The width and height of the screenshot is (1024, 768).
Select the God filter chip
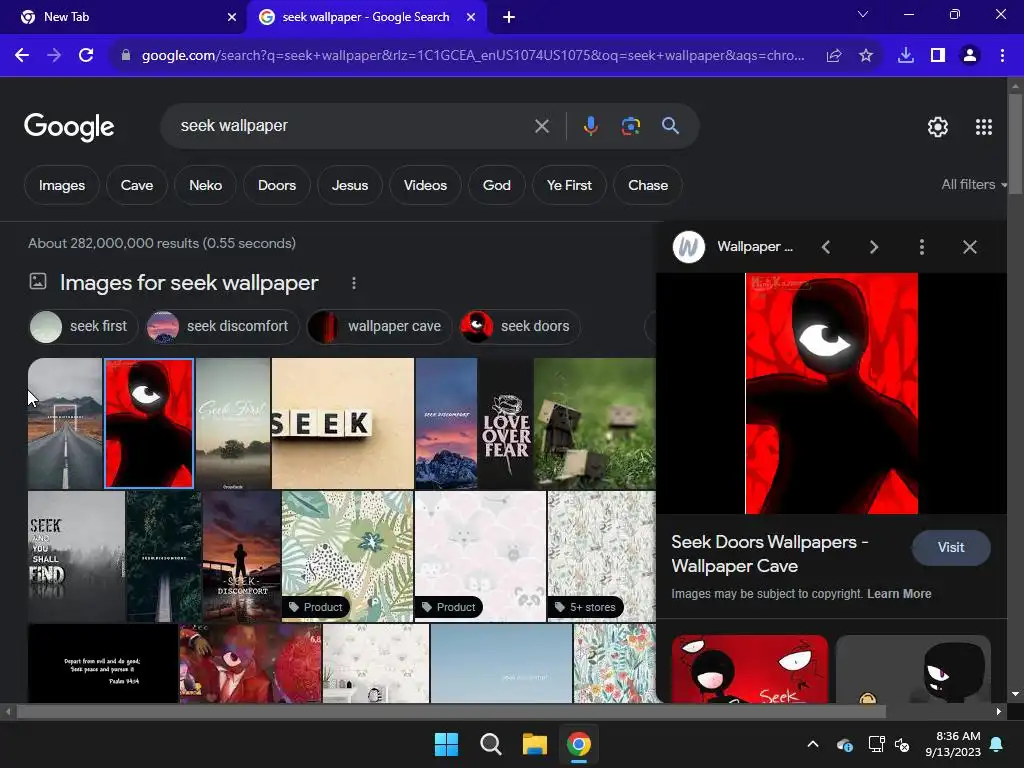pos(497,185)
